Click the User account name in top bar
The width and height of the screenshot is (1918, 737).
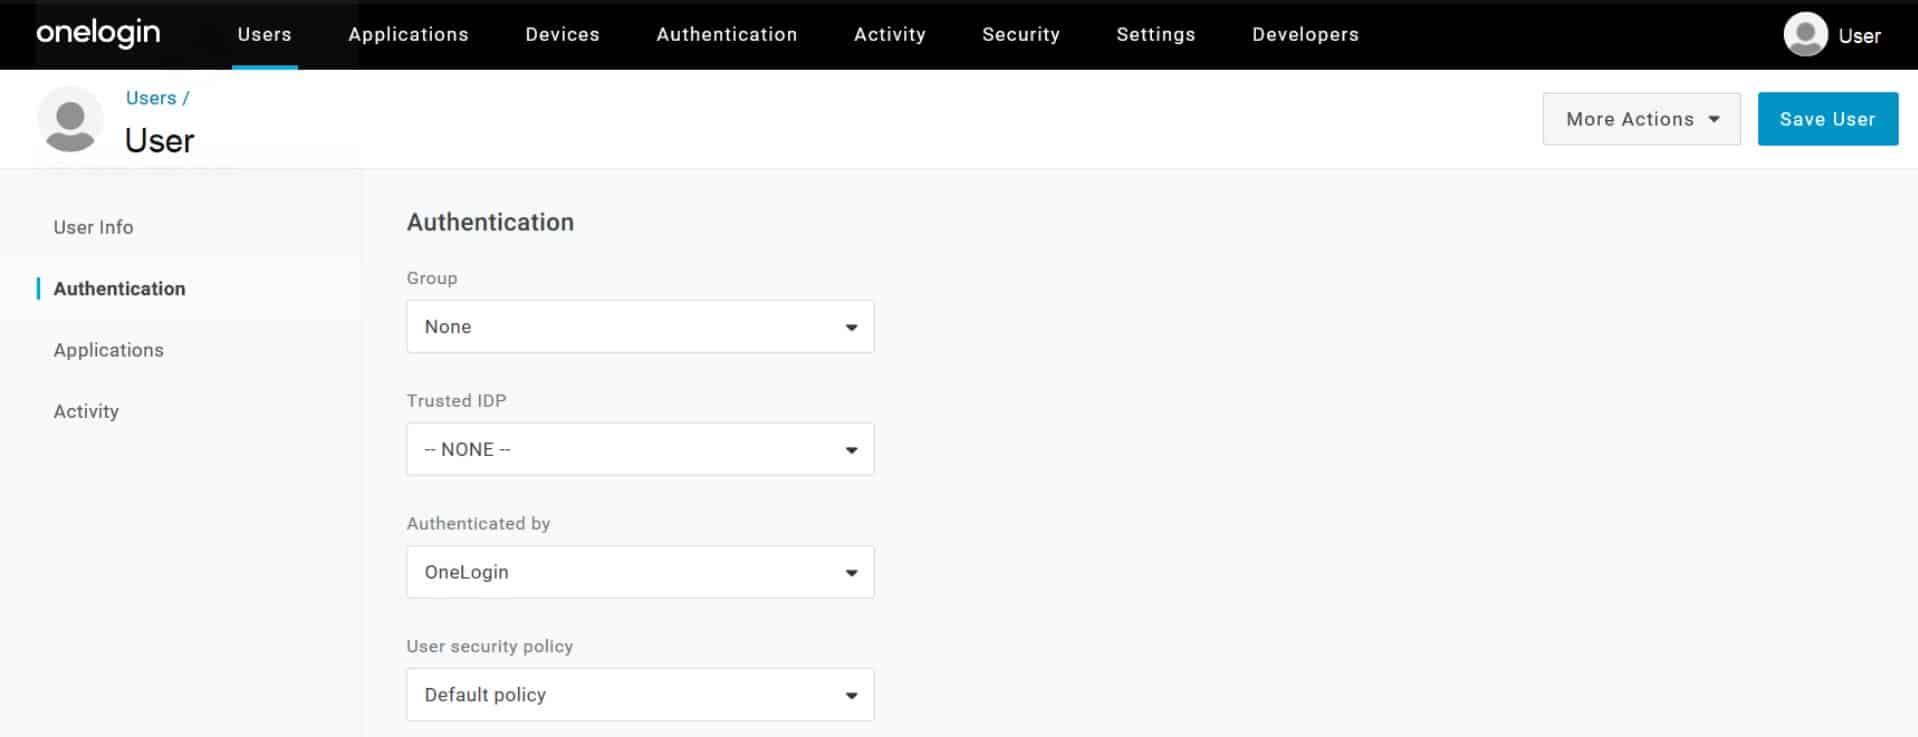(x=1859, y=36)
